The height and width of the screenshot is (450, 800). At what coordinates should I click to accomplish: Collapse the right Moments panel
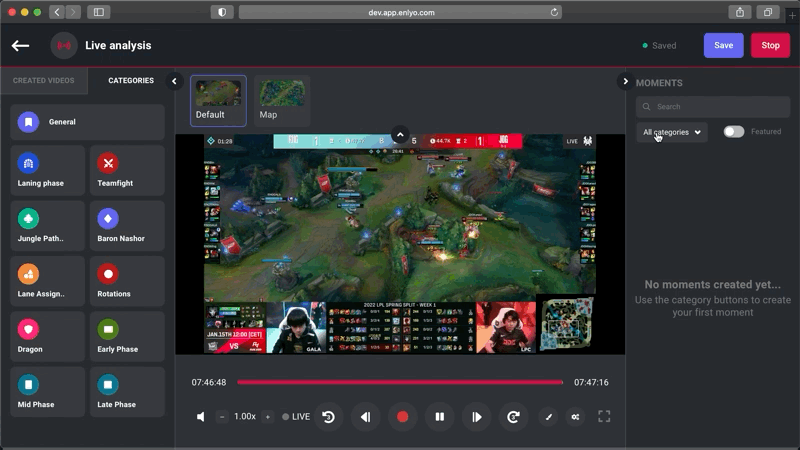pyautogui.click(x=626, y=81)
